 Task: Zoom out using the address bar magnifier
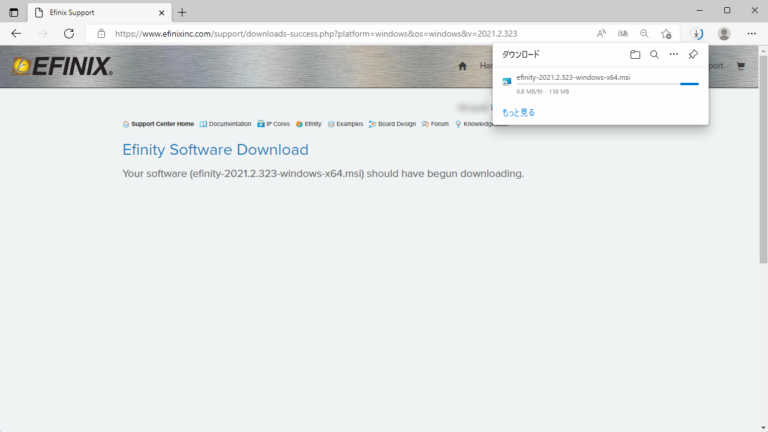(644, 33)
